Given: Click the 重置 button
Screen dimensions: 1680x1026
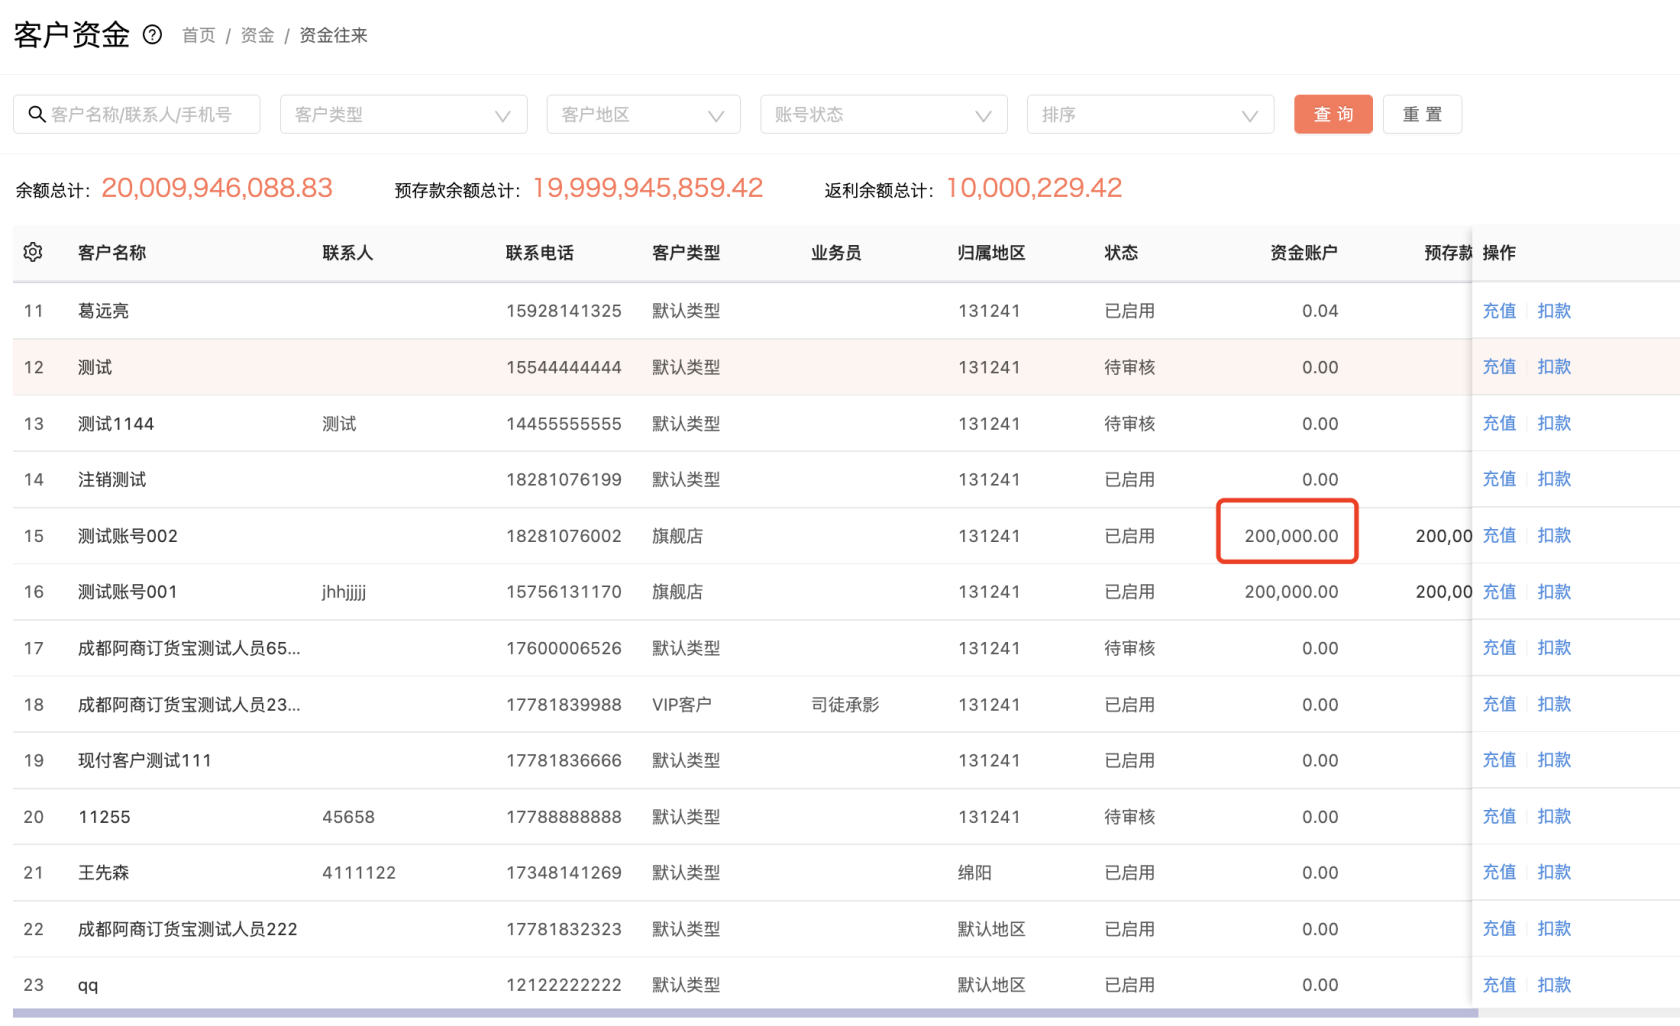Looking at the screenshot, I should pyautogui.click(x=1422, y=114).
